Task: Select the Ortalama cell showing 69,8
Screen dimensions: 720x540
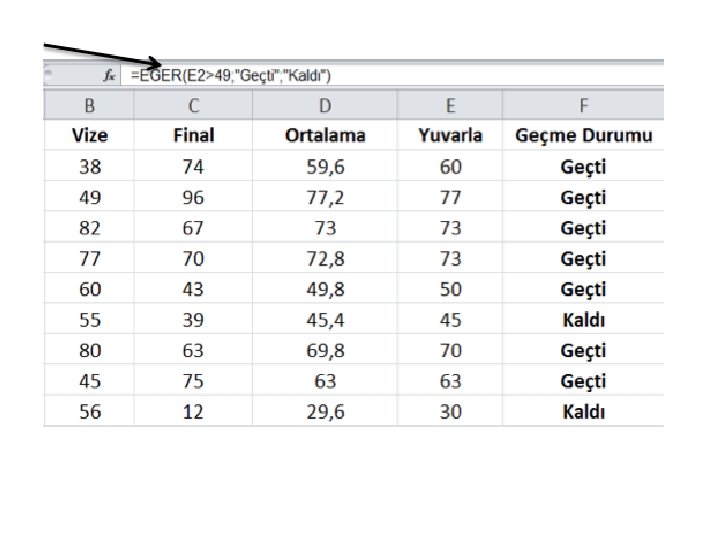Action: [324, 351]
